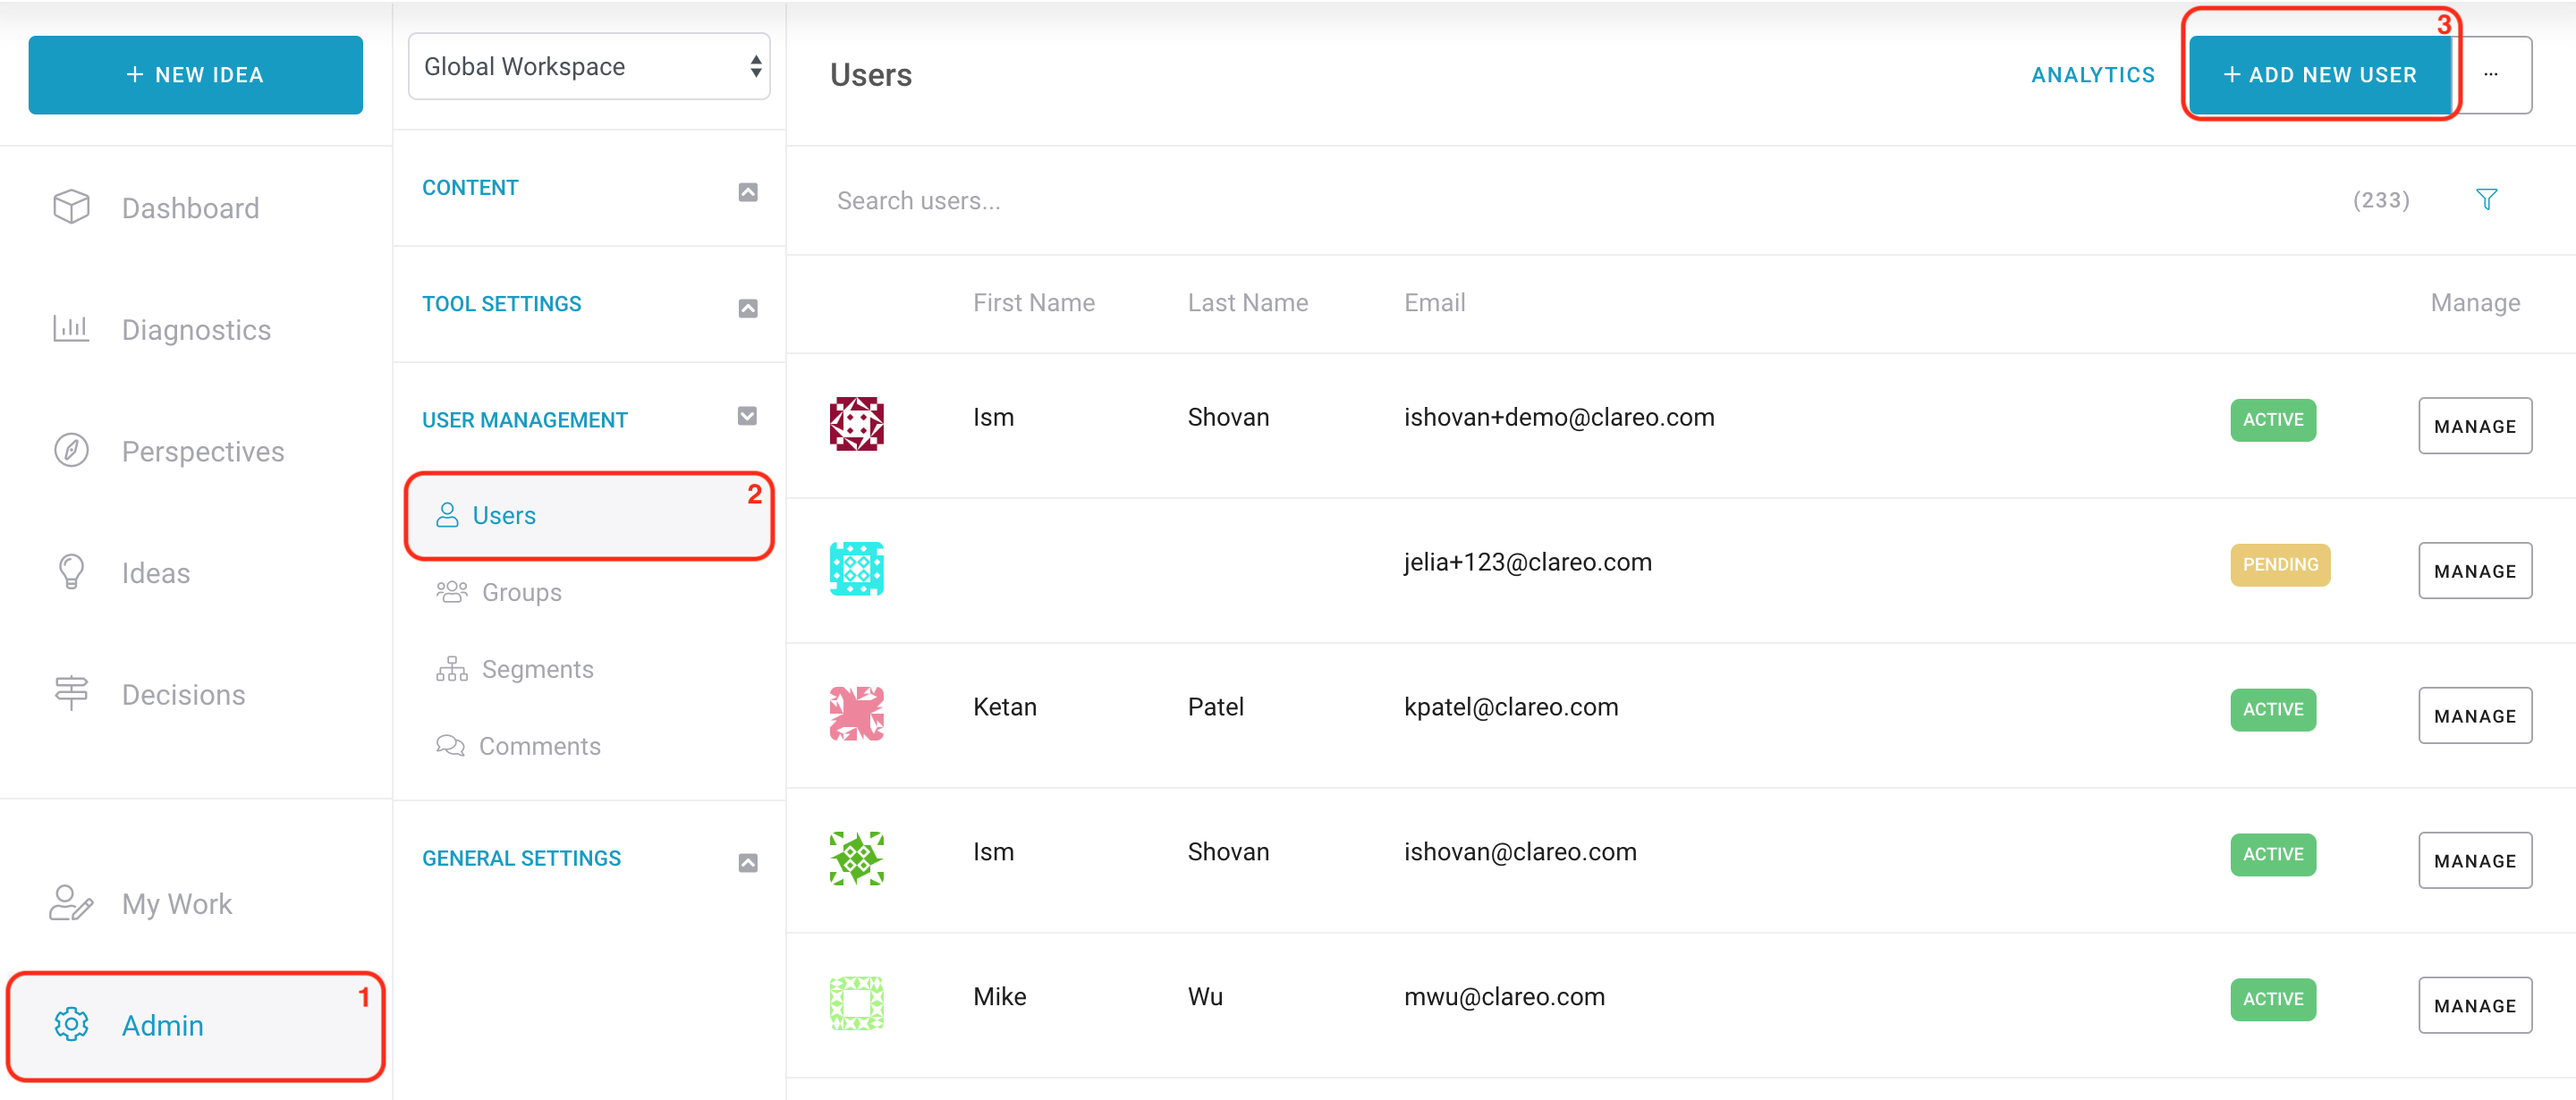
Task: Expand the Tool Settings section arrow
Action: click(x=747, y=308)
